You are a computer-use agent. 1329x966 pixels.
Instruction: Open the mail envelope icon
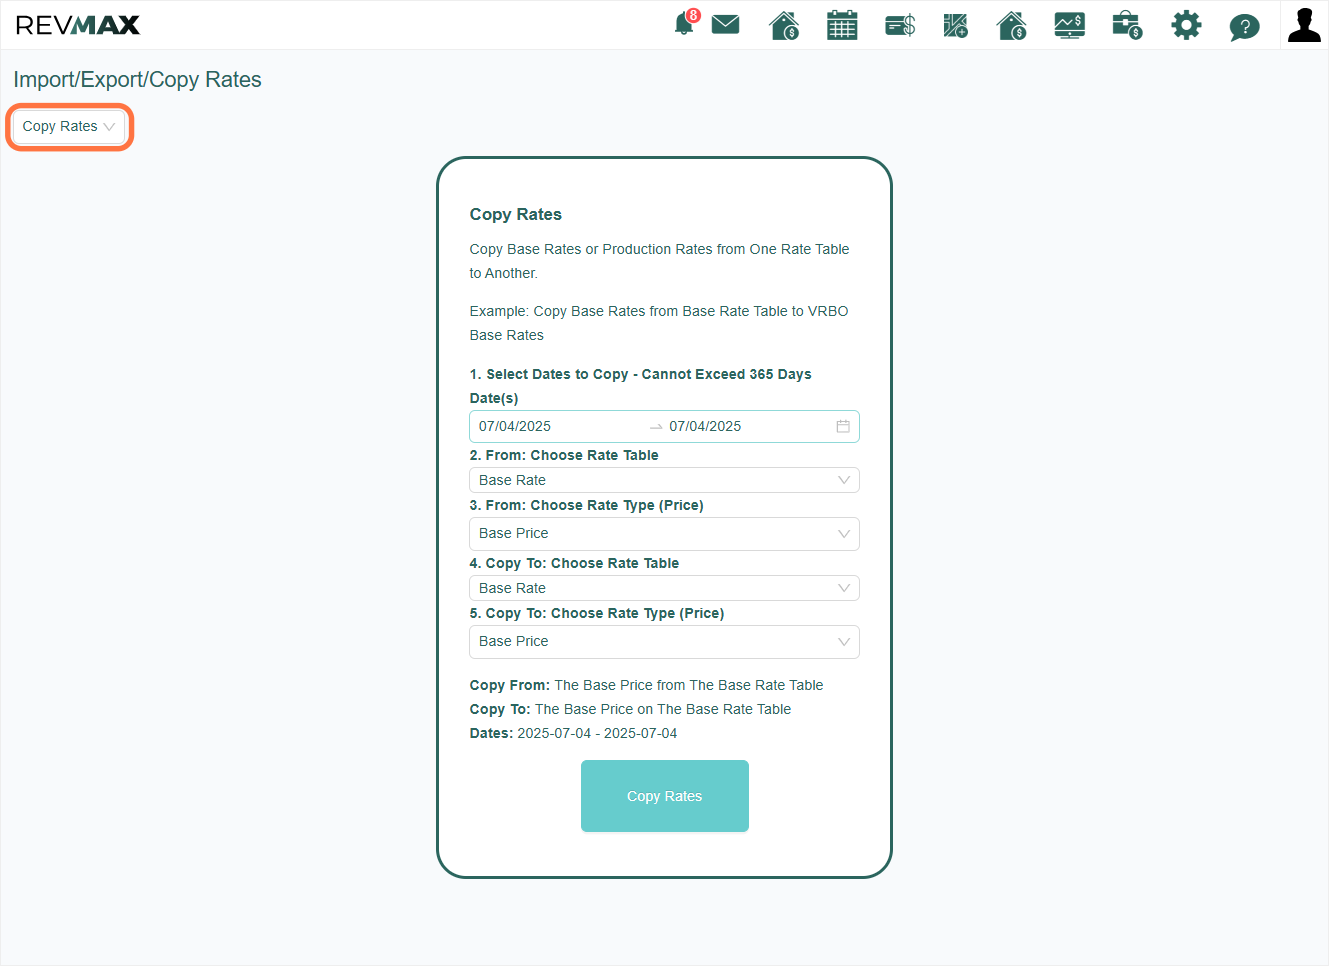coord(726,24)
